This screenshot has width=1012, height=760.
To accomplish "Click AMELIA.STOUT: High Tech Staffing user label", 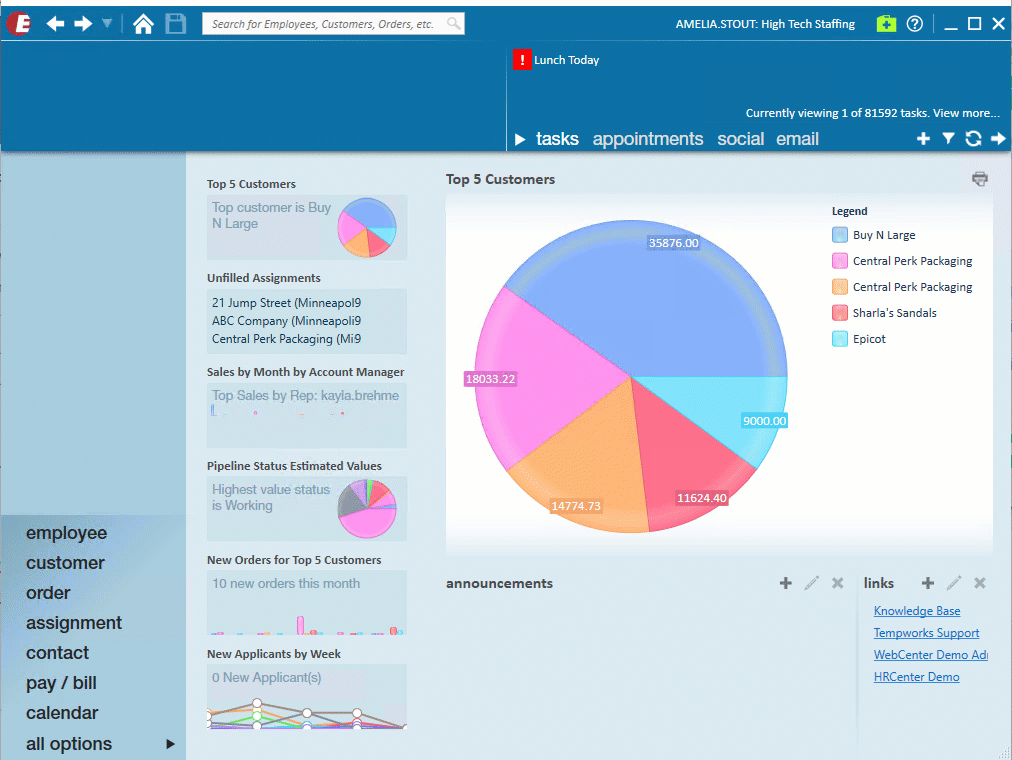I will 765,24.
